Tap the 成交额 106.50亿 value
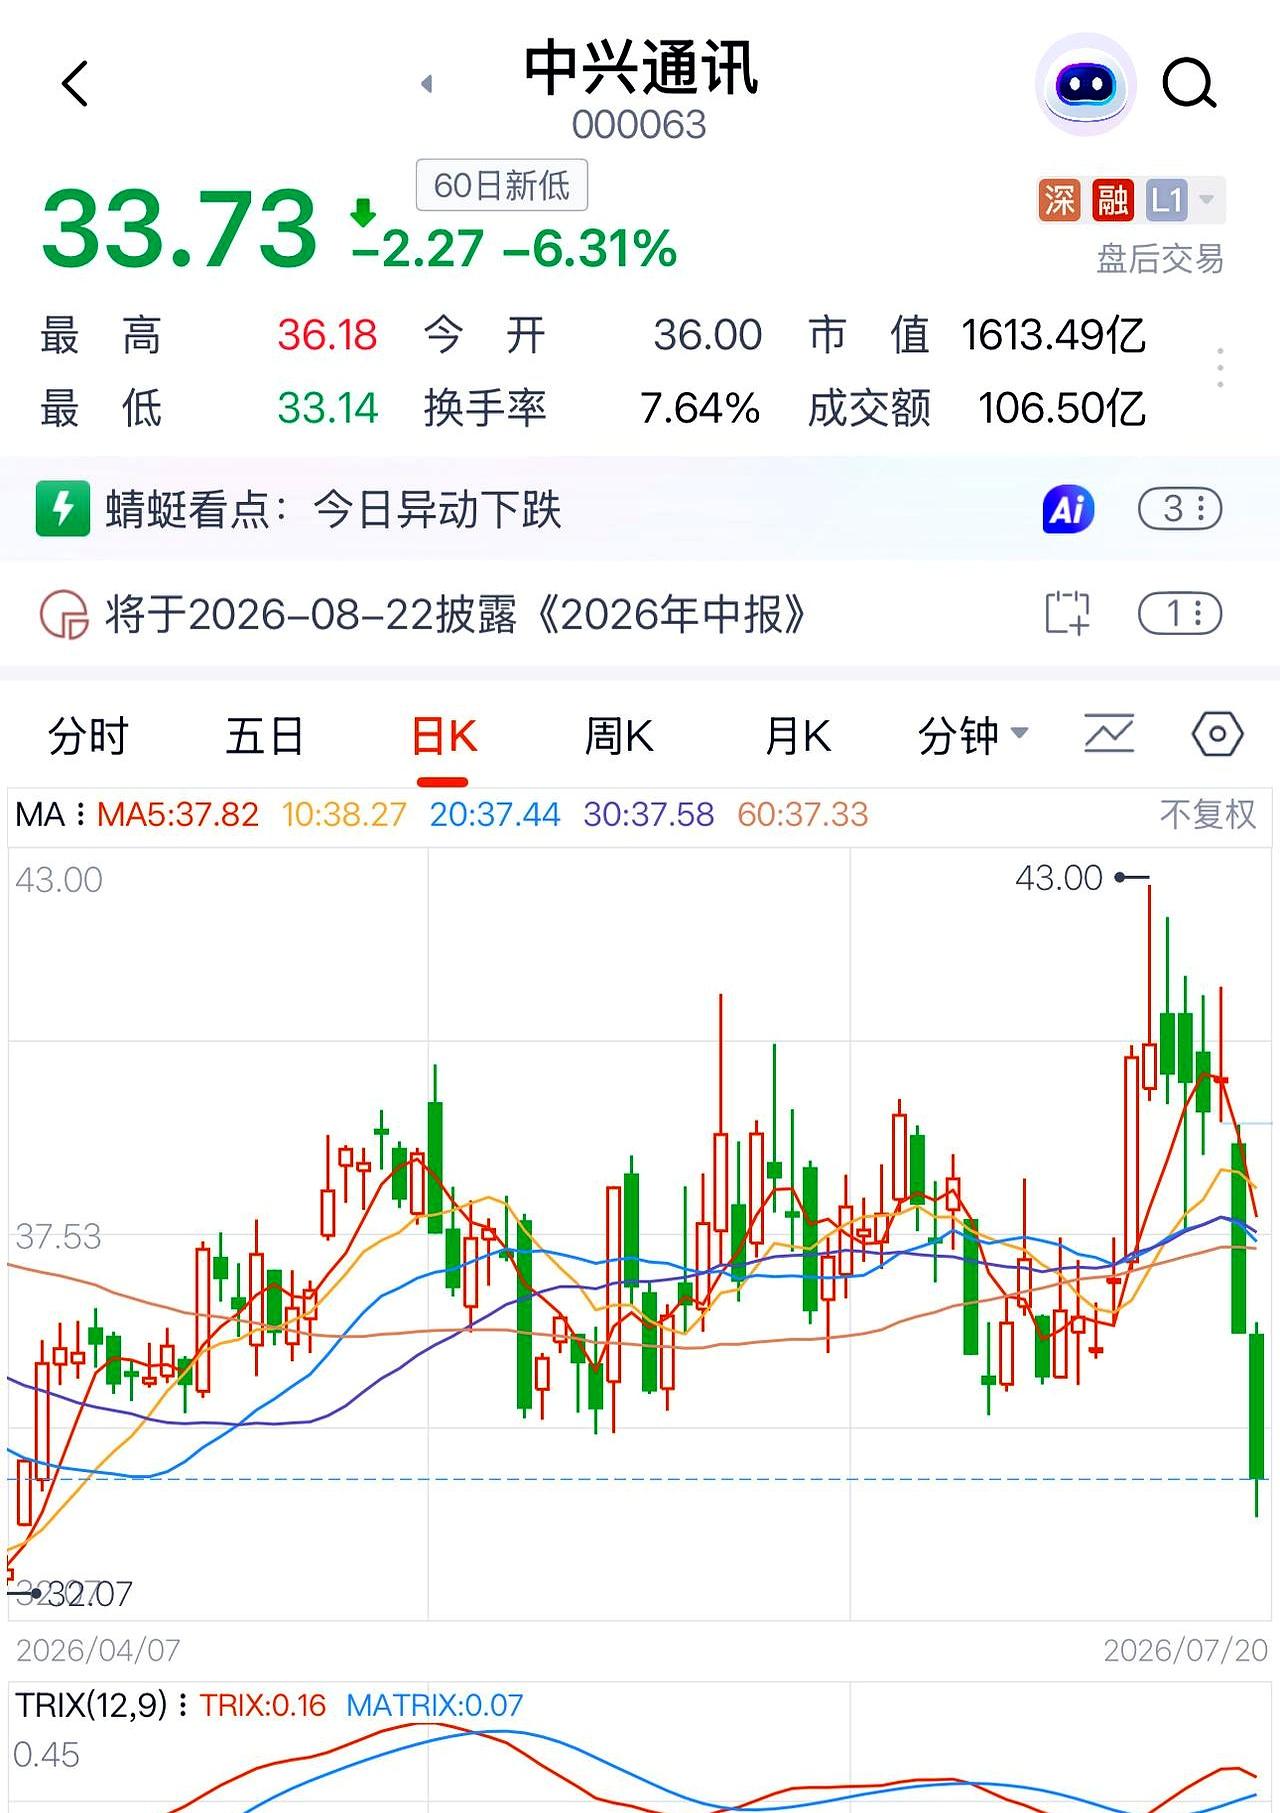This screenshot has height=1813, width=1280. [x=1062, y=408]
